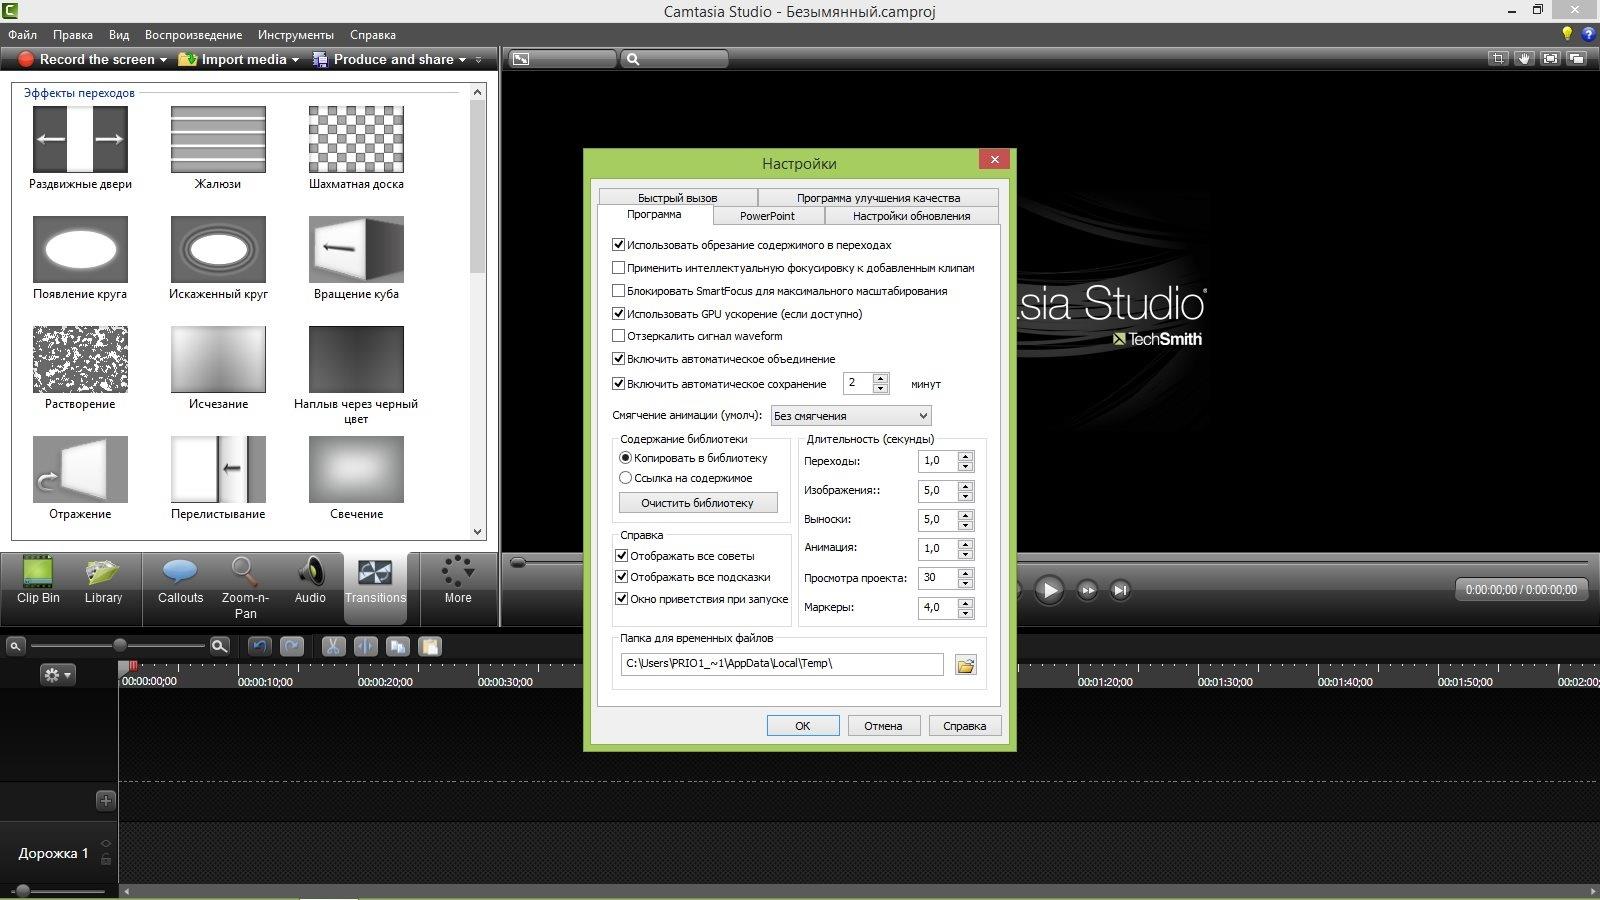
Task: Click the timeline zoom-out magnifier icon
Action: pos(15,646)
